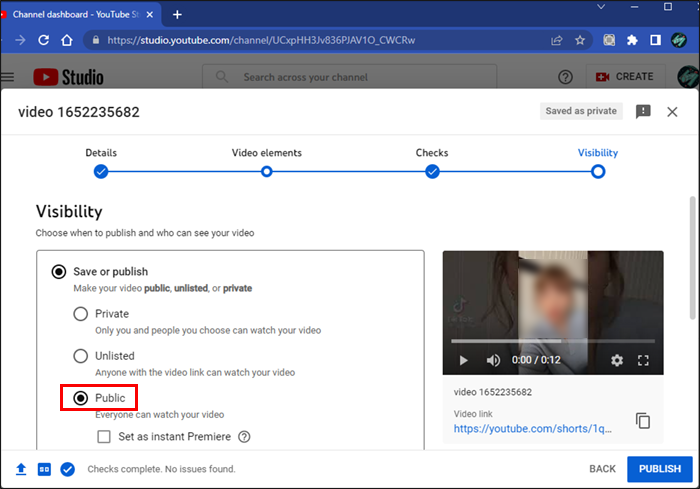
Task: Play the video preview
Action: [x=462, y=360]
